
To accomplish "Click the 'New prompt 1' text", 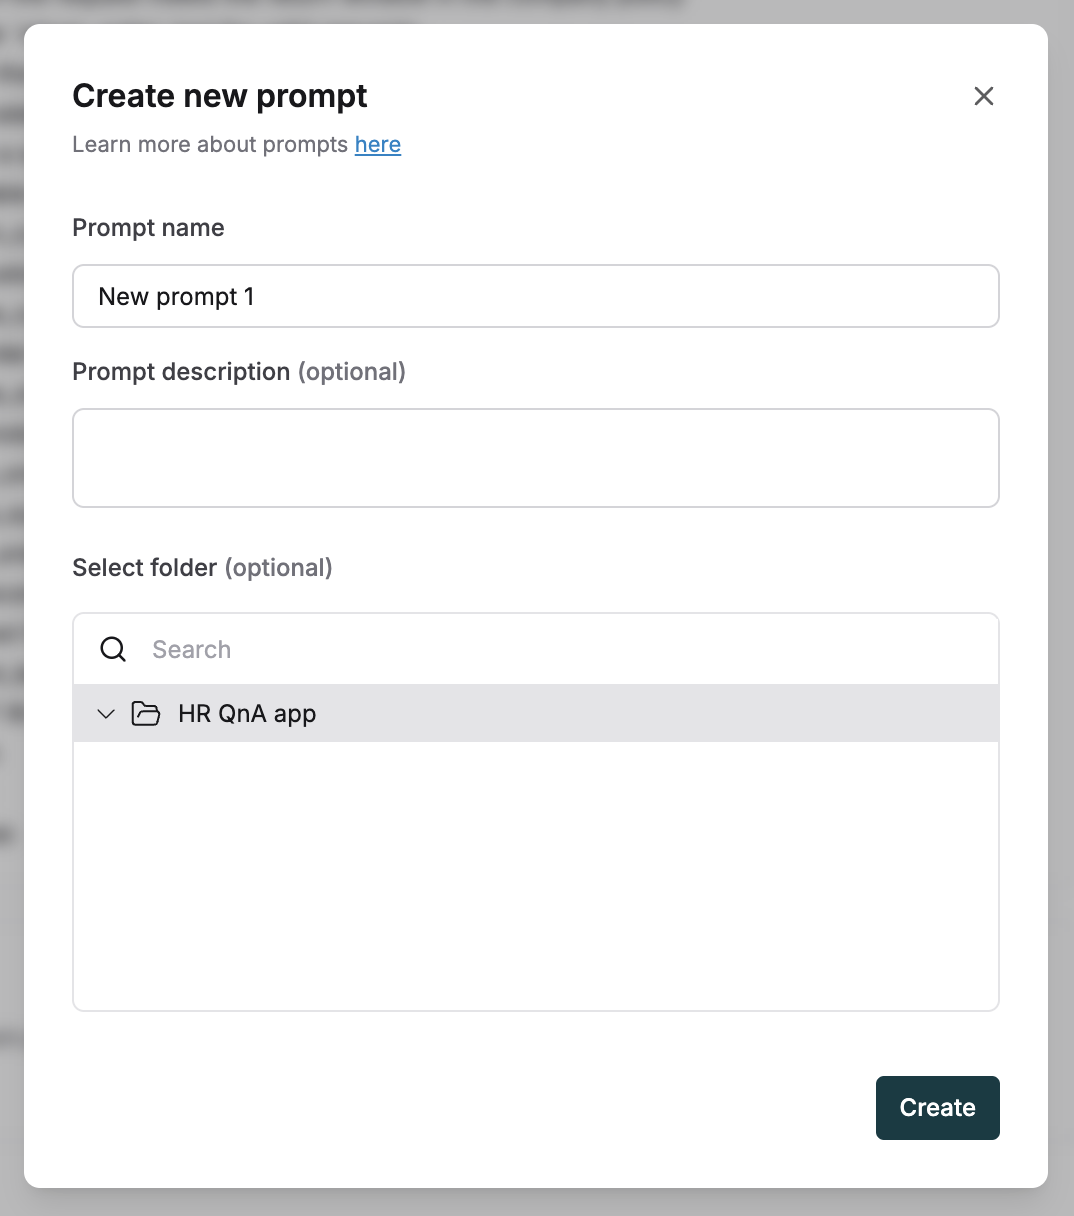I will point(176,296).
